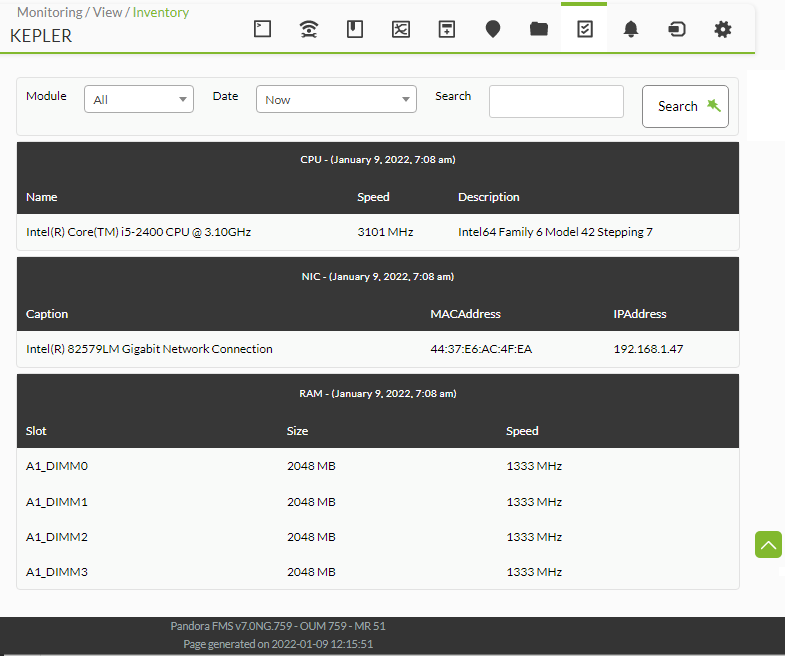Click the A1_DIMM1 slot row
Screen dimensions: 785x656
click(378, 502)
